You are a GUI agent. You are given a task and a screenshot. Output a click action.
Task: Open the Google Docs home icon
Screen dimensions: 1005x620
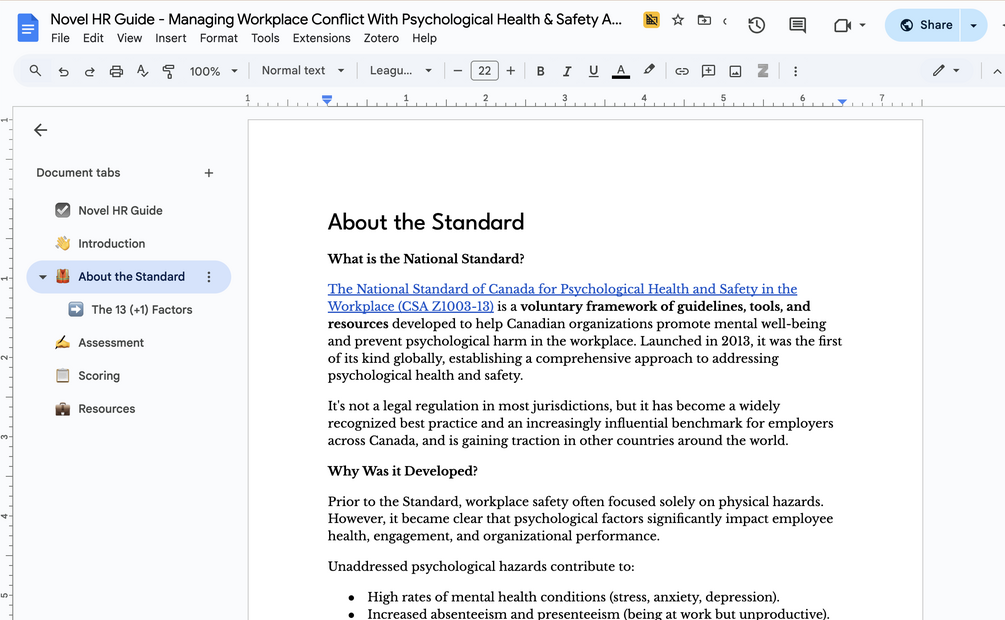tap(28, 28)
